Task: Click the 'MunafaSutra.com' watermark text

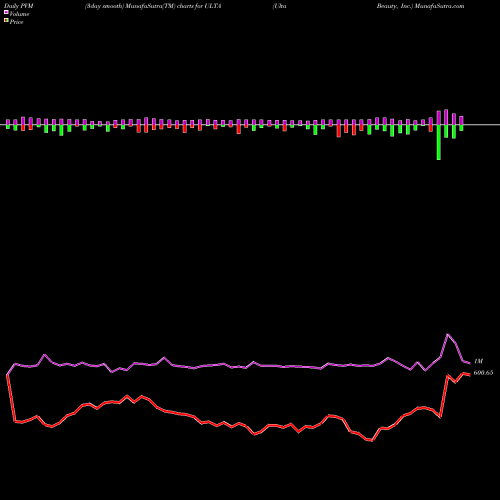Action: tap(438, 6)
